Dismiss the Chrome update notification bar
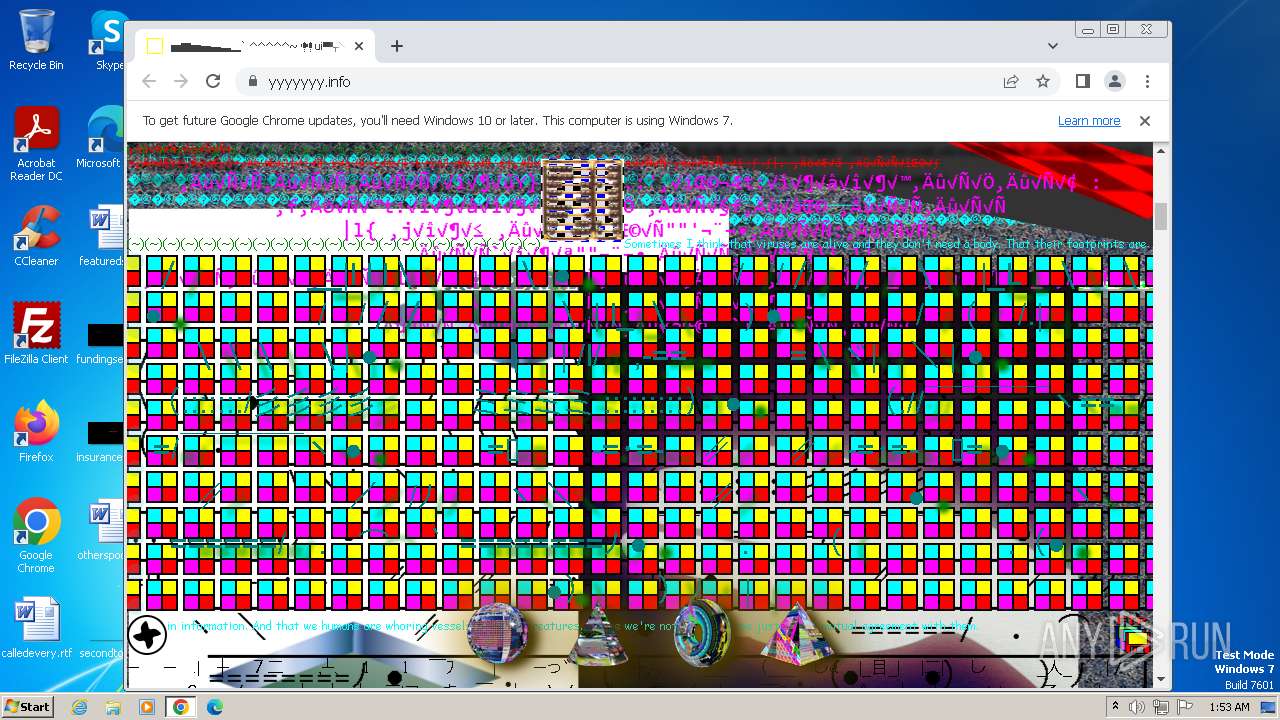Image resolution: width=1280 pixels, height=720 pixels. point(1145,121)
